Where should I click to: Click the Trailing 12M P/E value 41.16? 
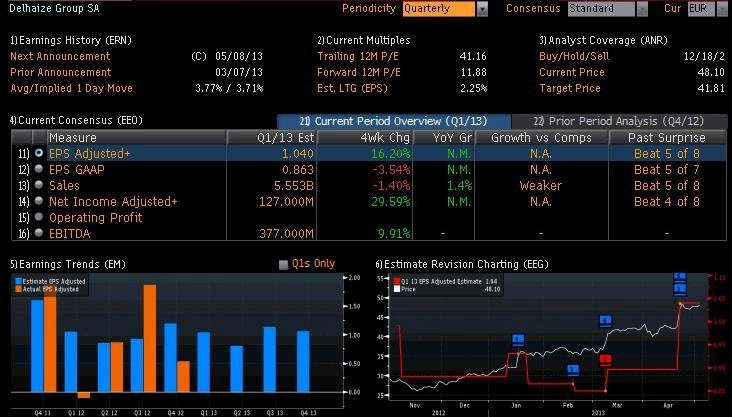coord(473,56)
